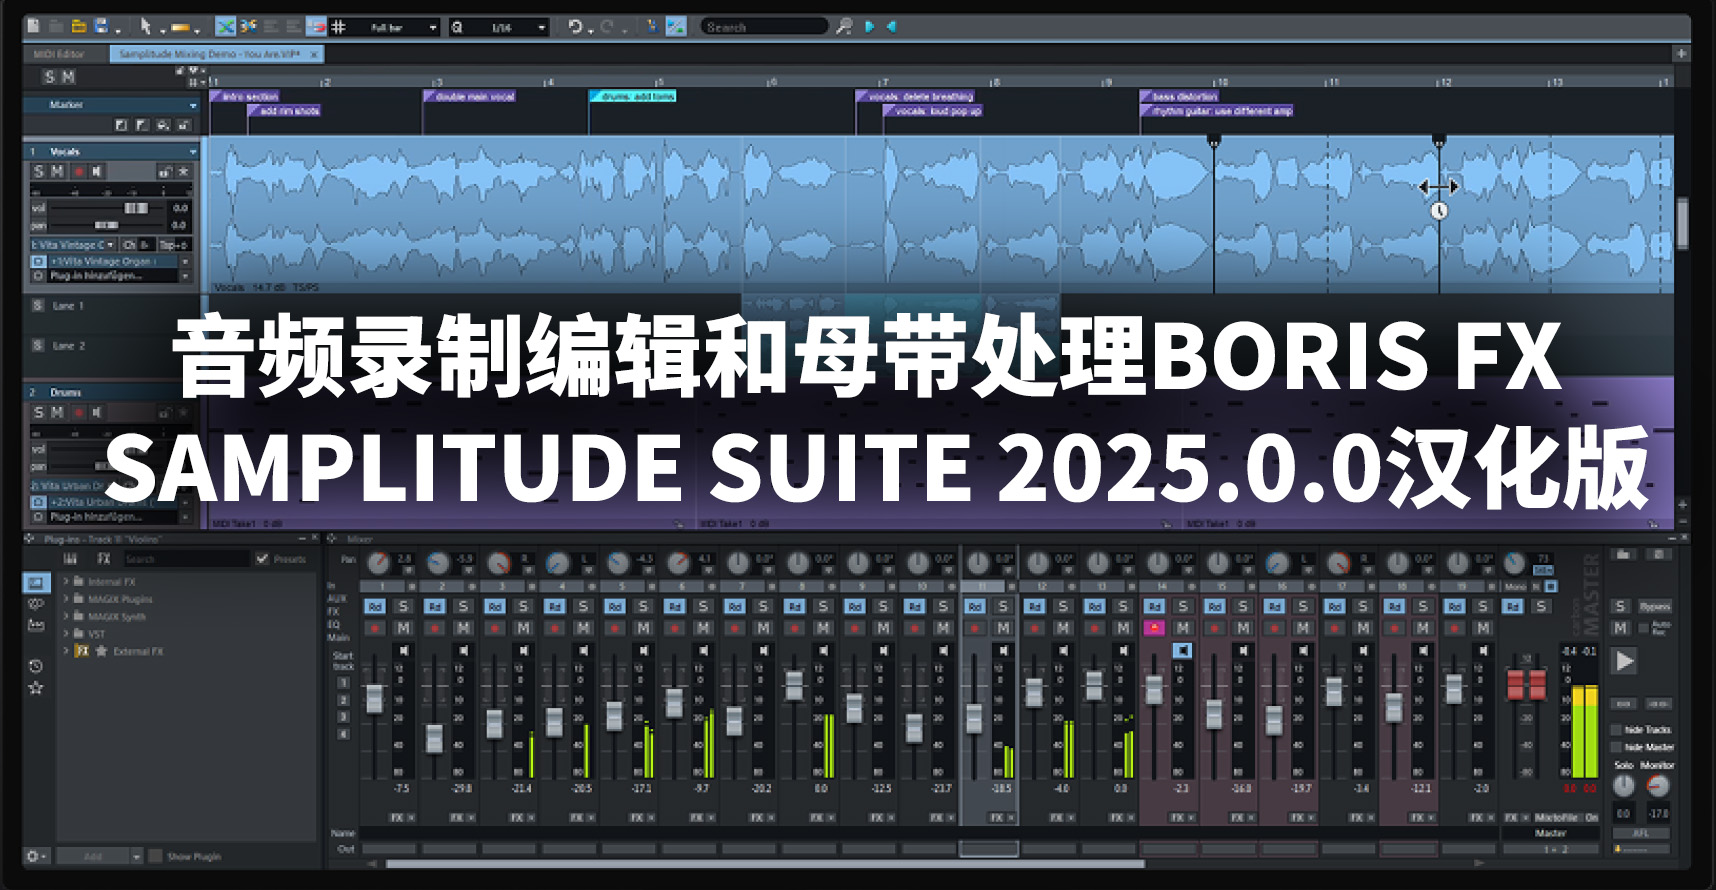Click the grid hash icon in the toolbar
The image size is (1716, 890).
click(339, 27)
